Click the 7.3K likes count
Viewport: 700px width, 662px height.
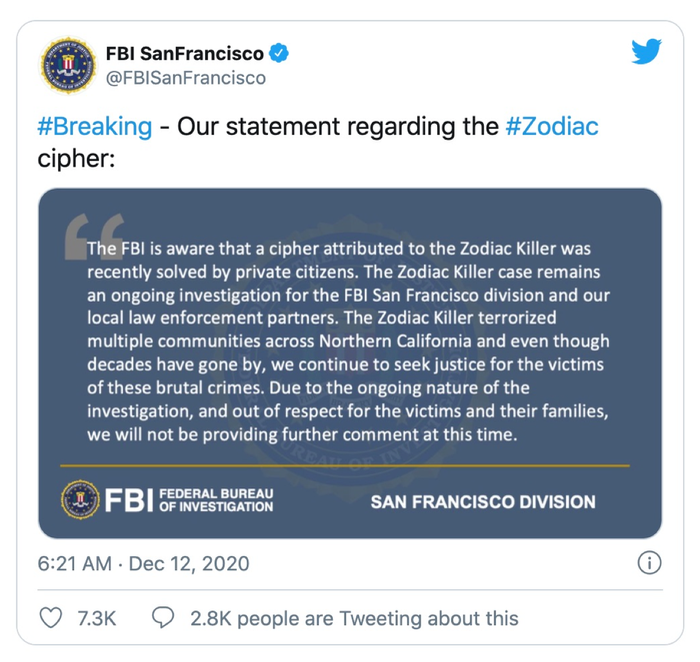[x=96, y=618]
